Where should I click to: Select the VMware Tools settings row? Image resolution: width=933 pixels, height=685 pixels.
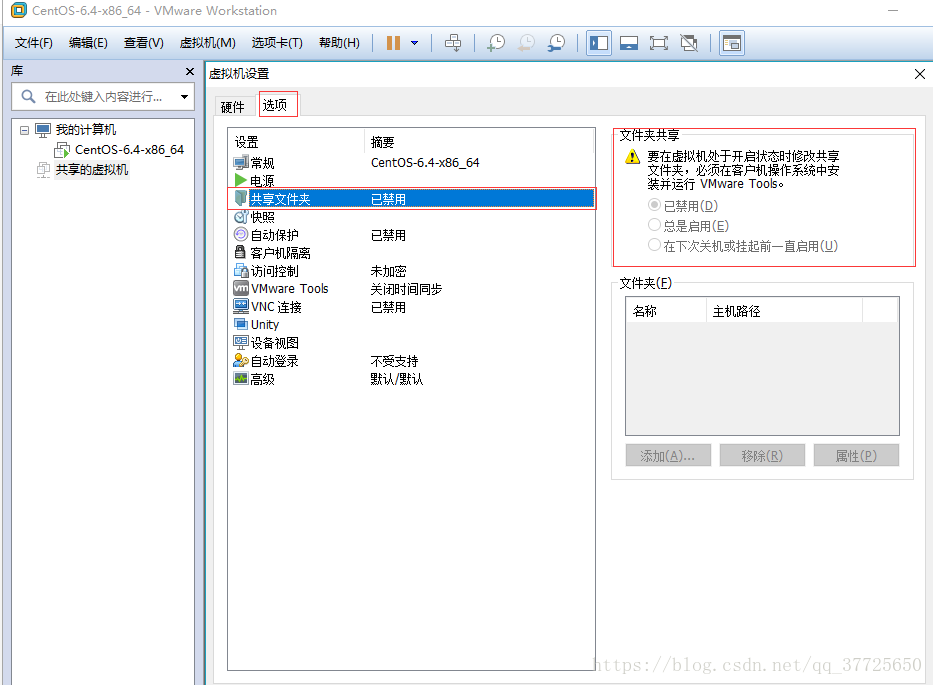(x=411, y=289)
